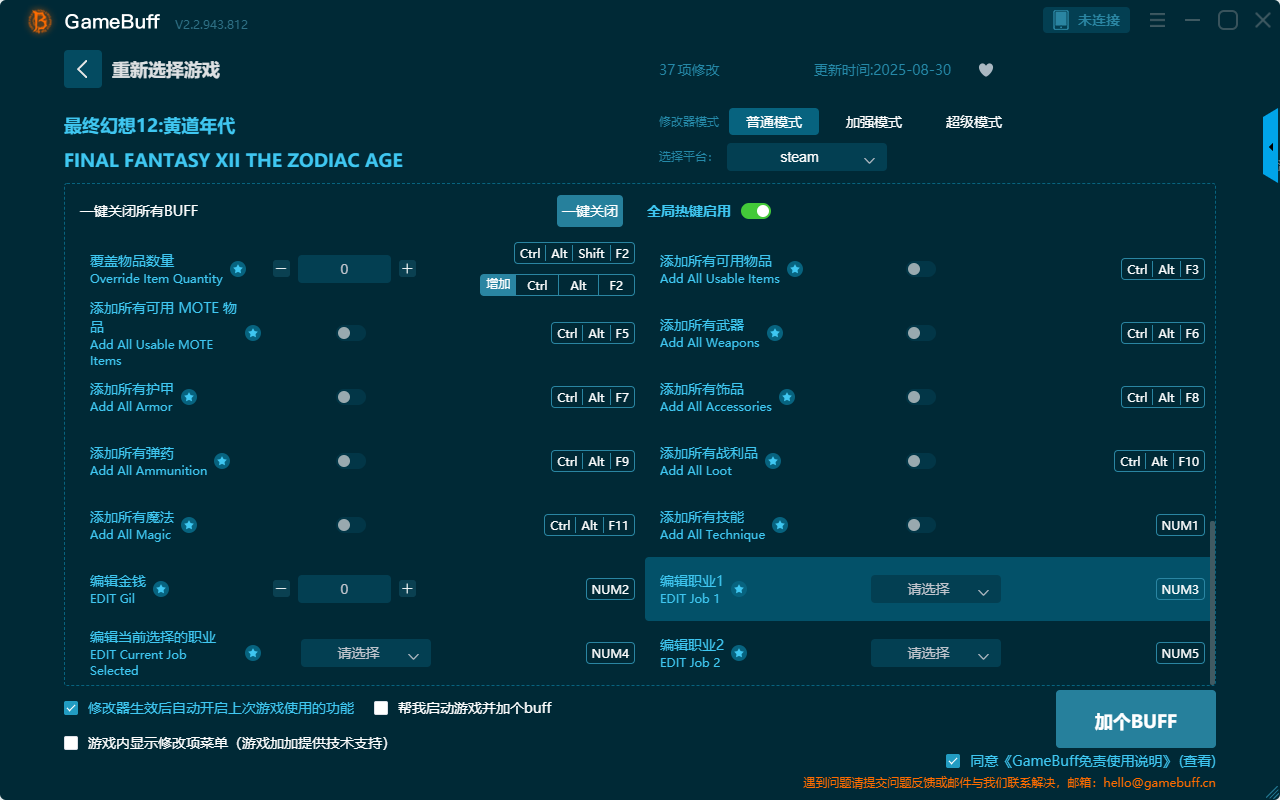Open the EDIT Current Job Selected dropdown
This screenshot has height=800, width=1280.
(x=366, y=653)
